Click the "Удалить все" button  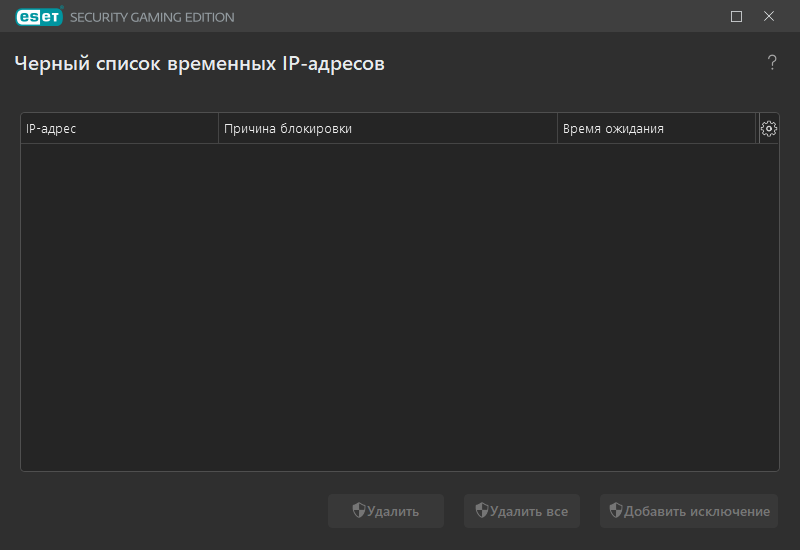coord(521,511)
